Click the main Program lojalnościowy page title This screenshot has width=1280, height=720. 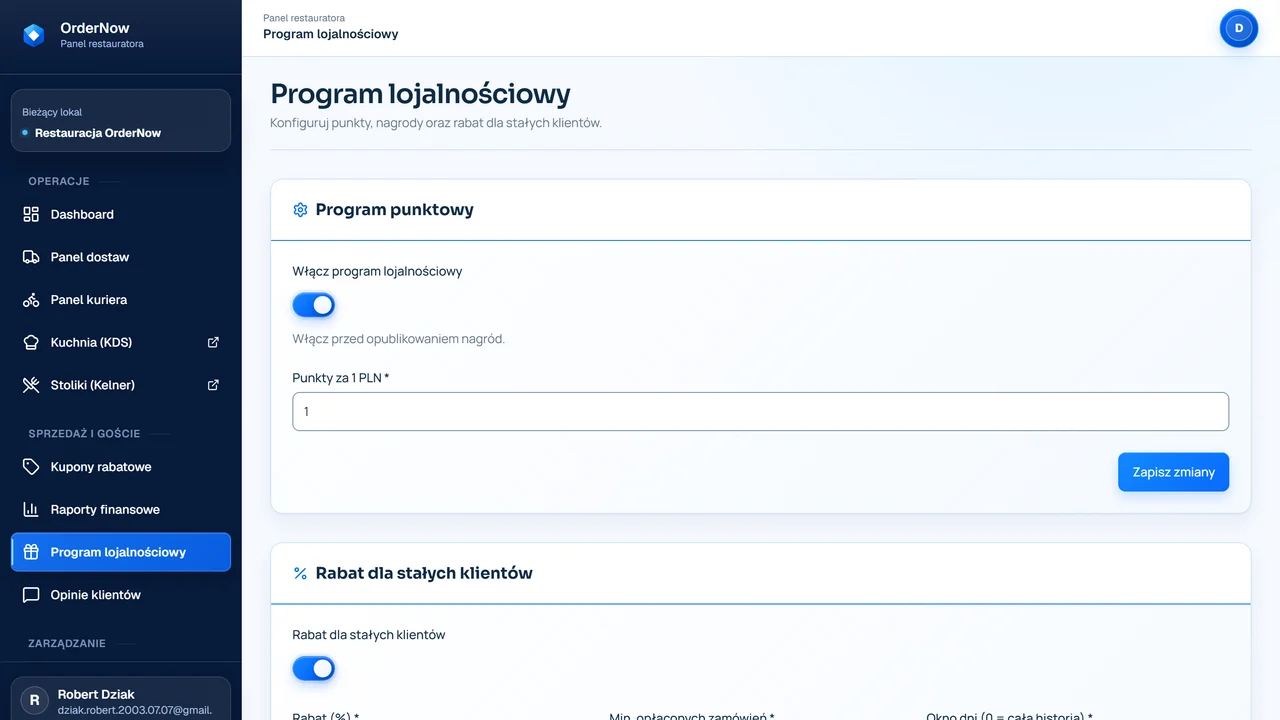(x=421, y=94)
